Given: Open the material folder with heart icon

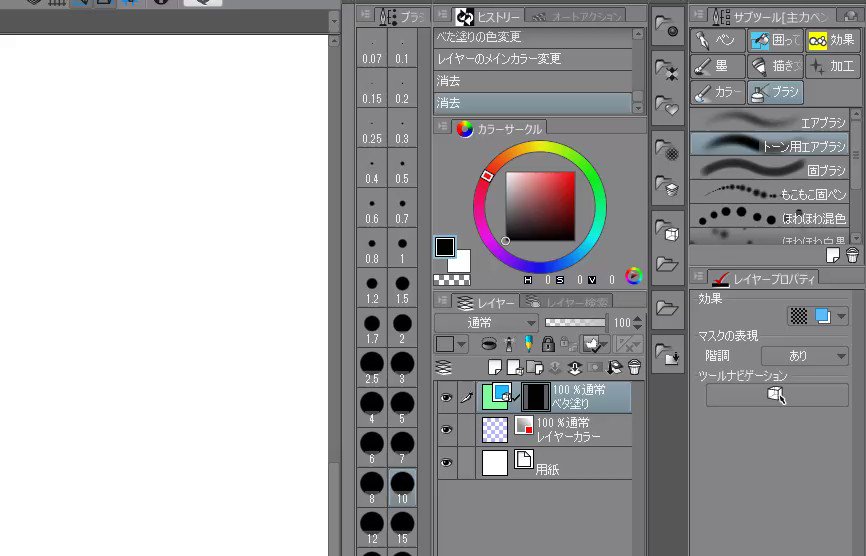Looking at the screenshot, I should tap(667, 105).
